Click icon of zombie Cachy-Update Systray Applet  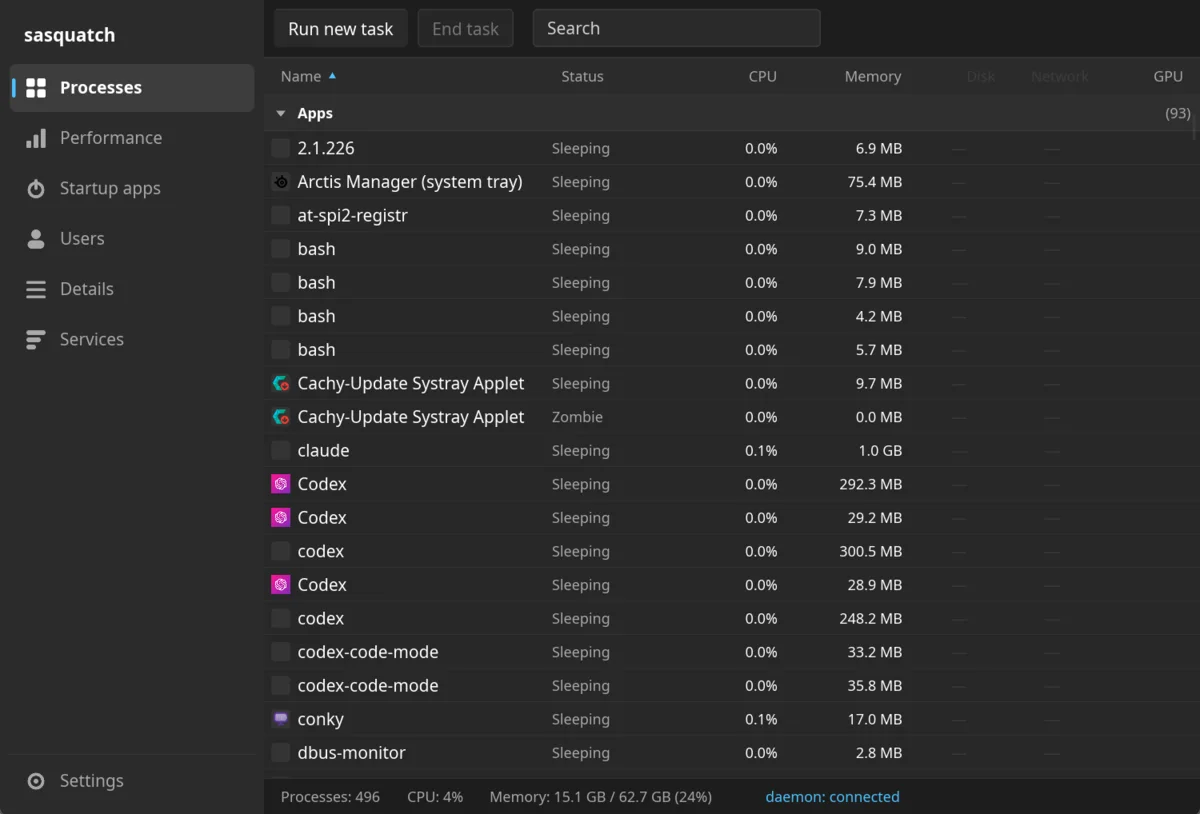(x=281, y=417)
